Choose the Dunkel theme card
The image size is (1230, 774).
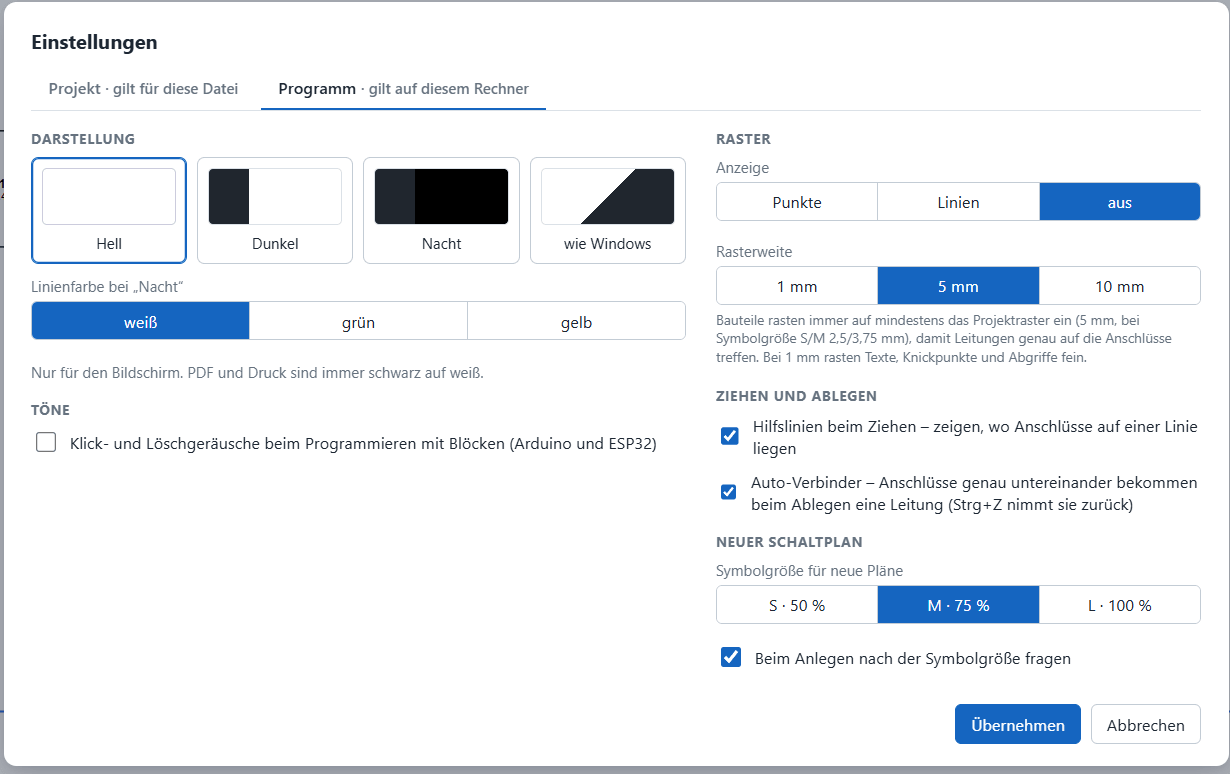coord(275,210)
